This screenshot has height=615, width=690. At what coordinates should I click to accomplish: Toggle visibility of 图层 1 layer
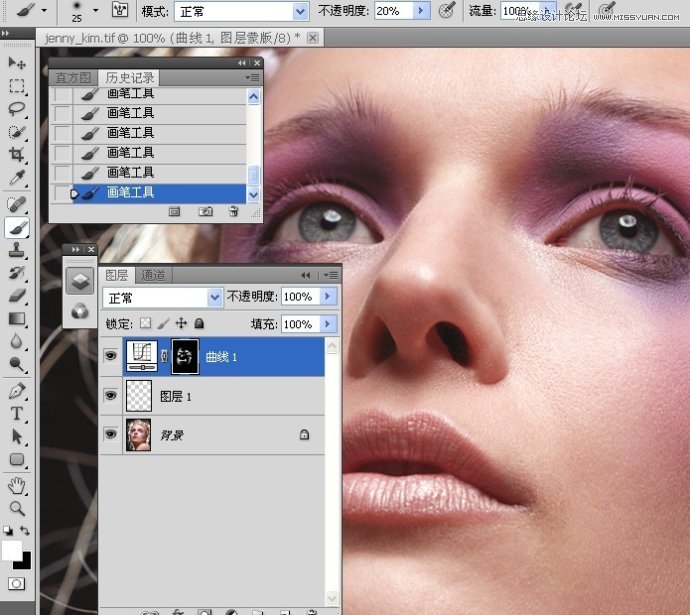(111, 396)
